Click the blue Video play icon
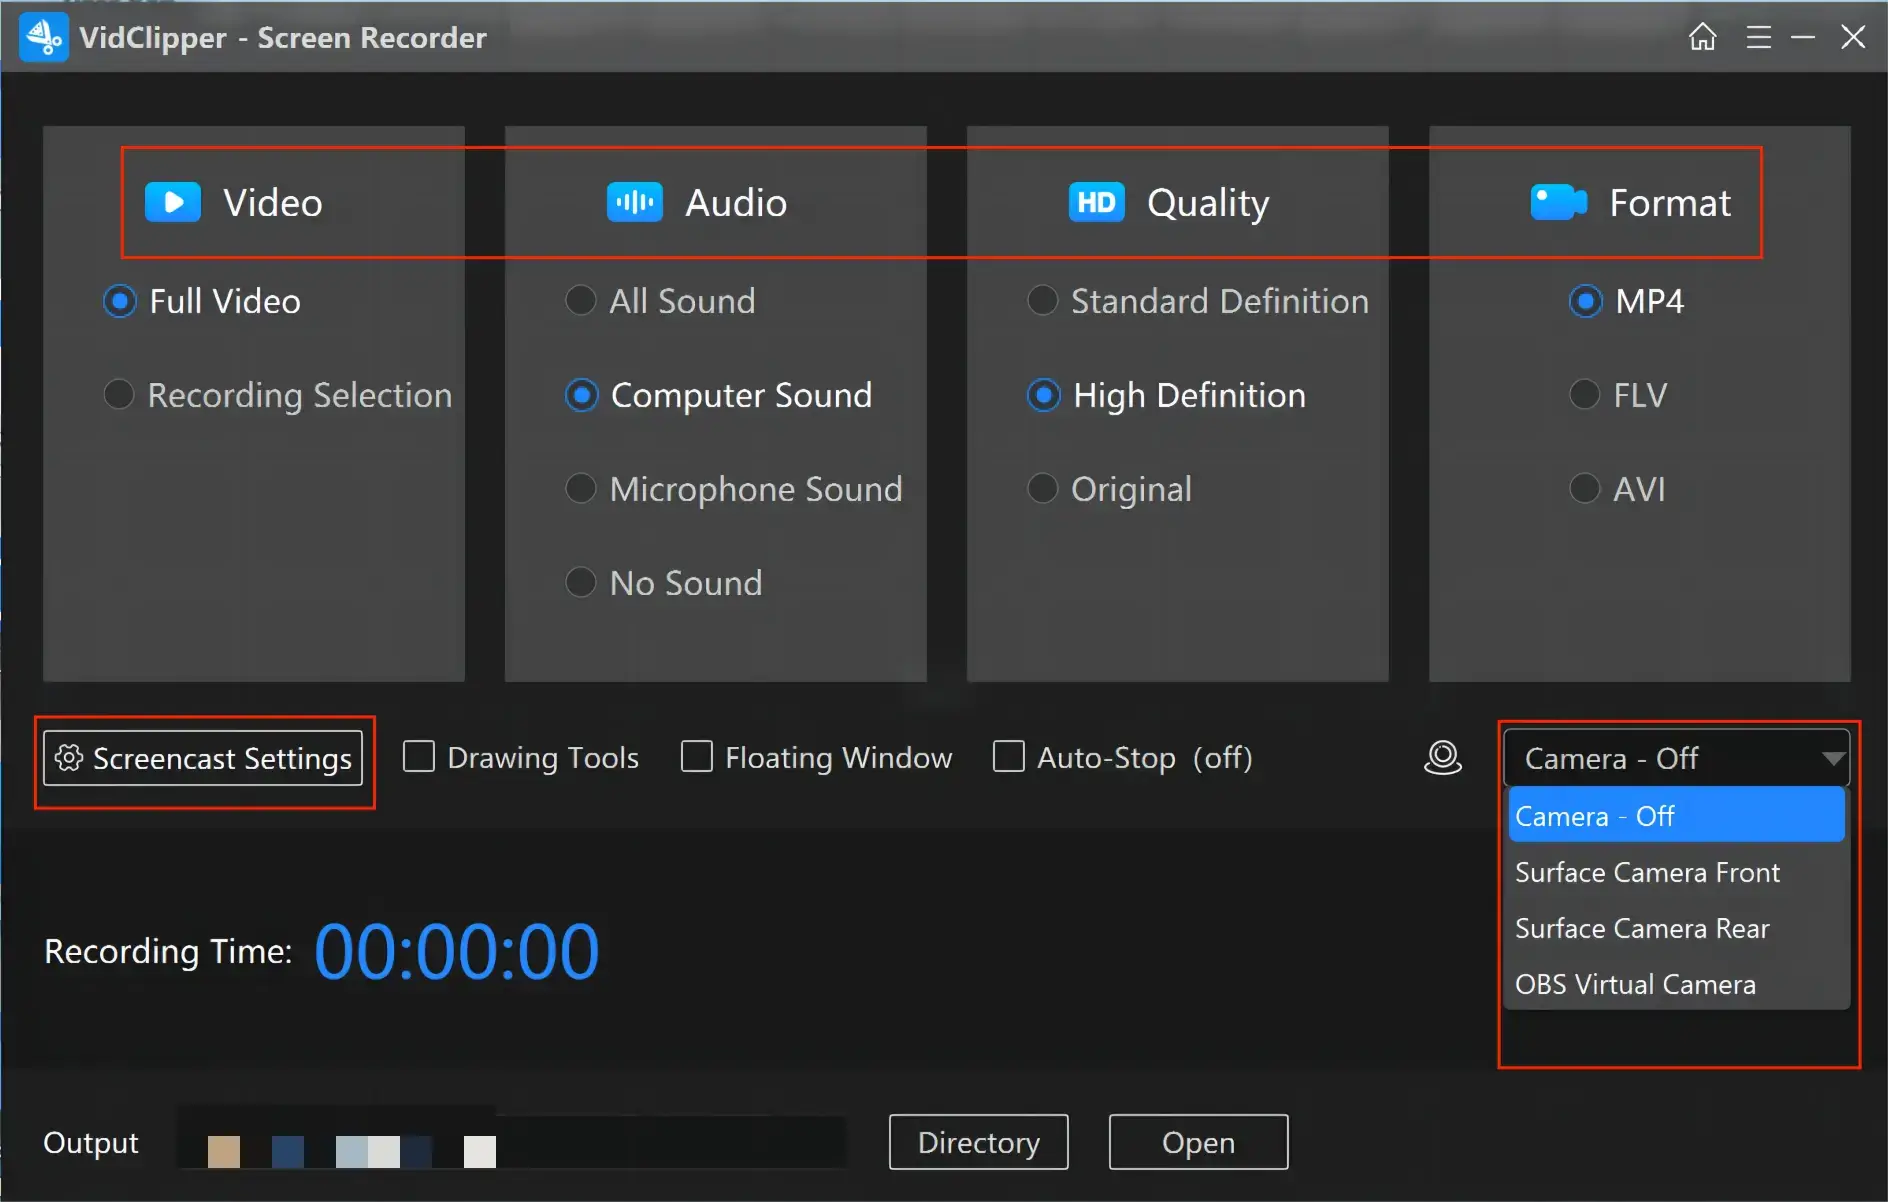 (173, 202)
